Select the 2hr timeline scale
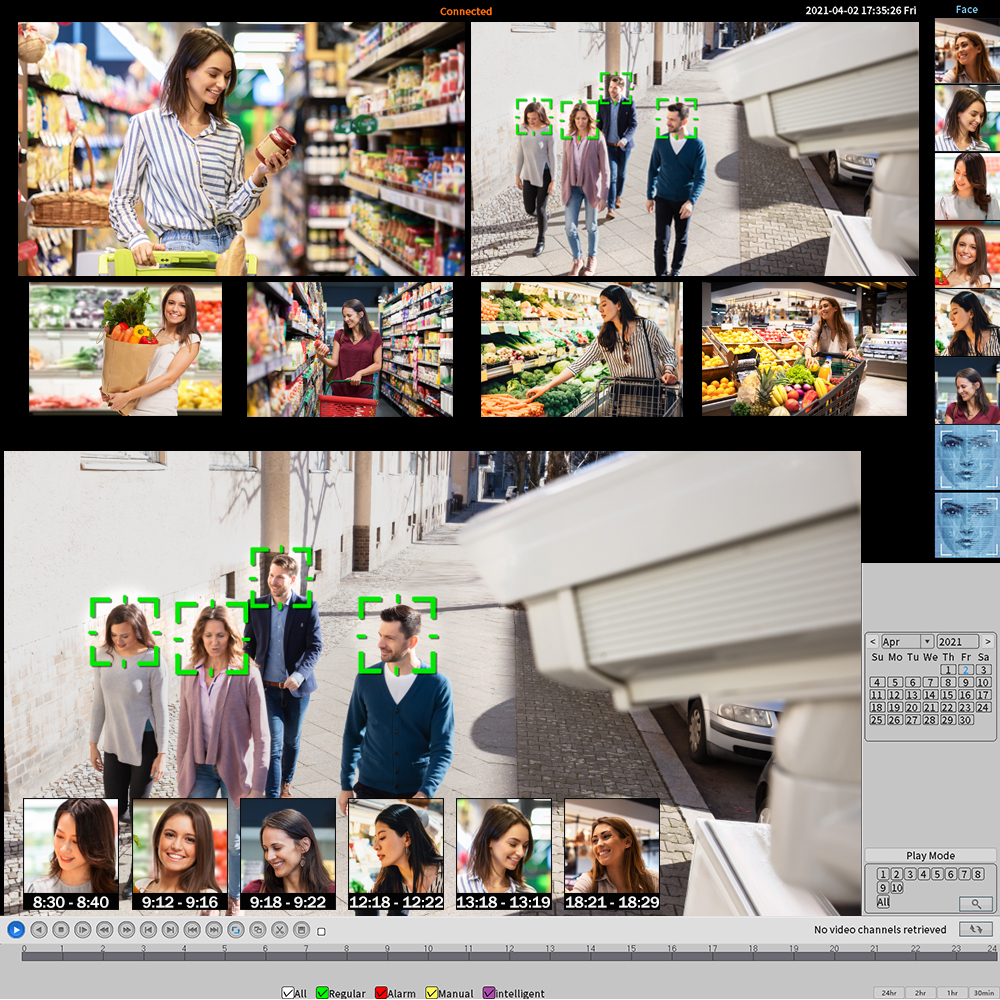 (919, 993)
